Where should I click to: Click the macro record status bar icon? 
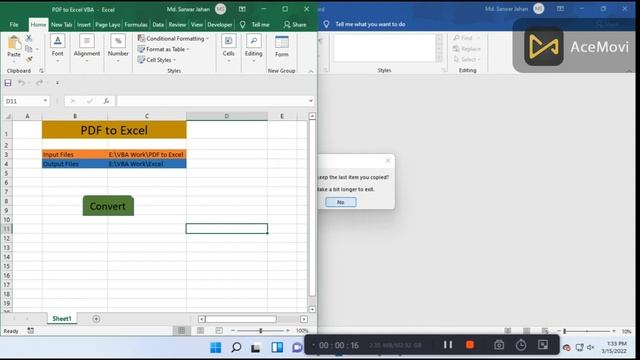click(31, 331)
